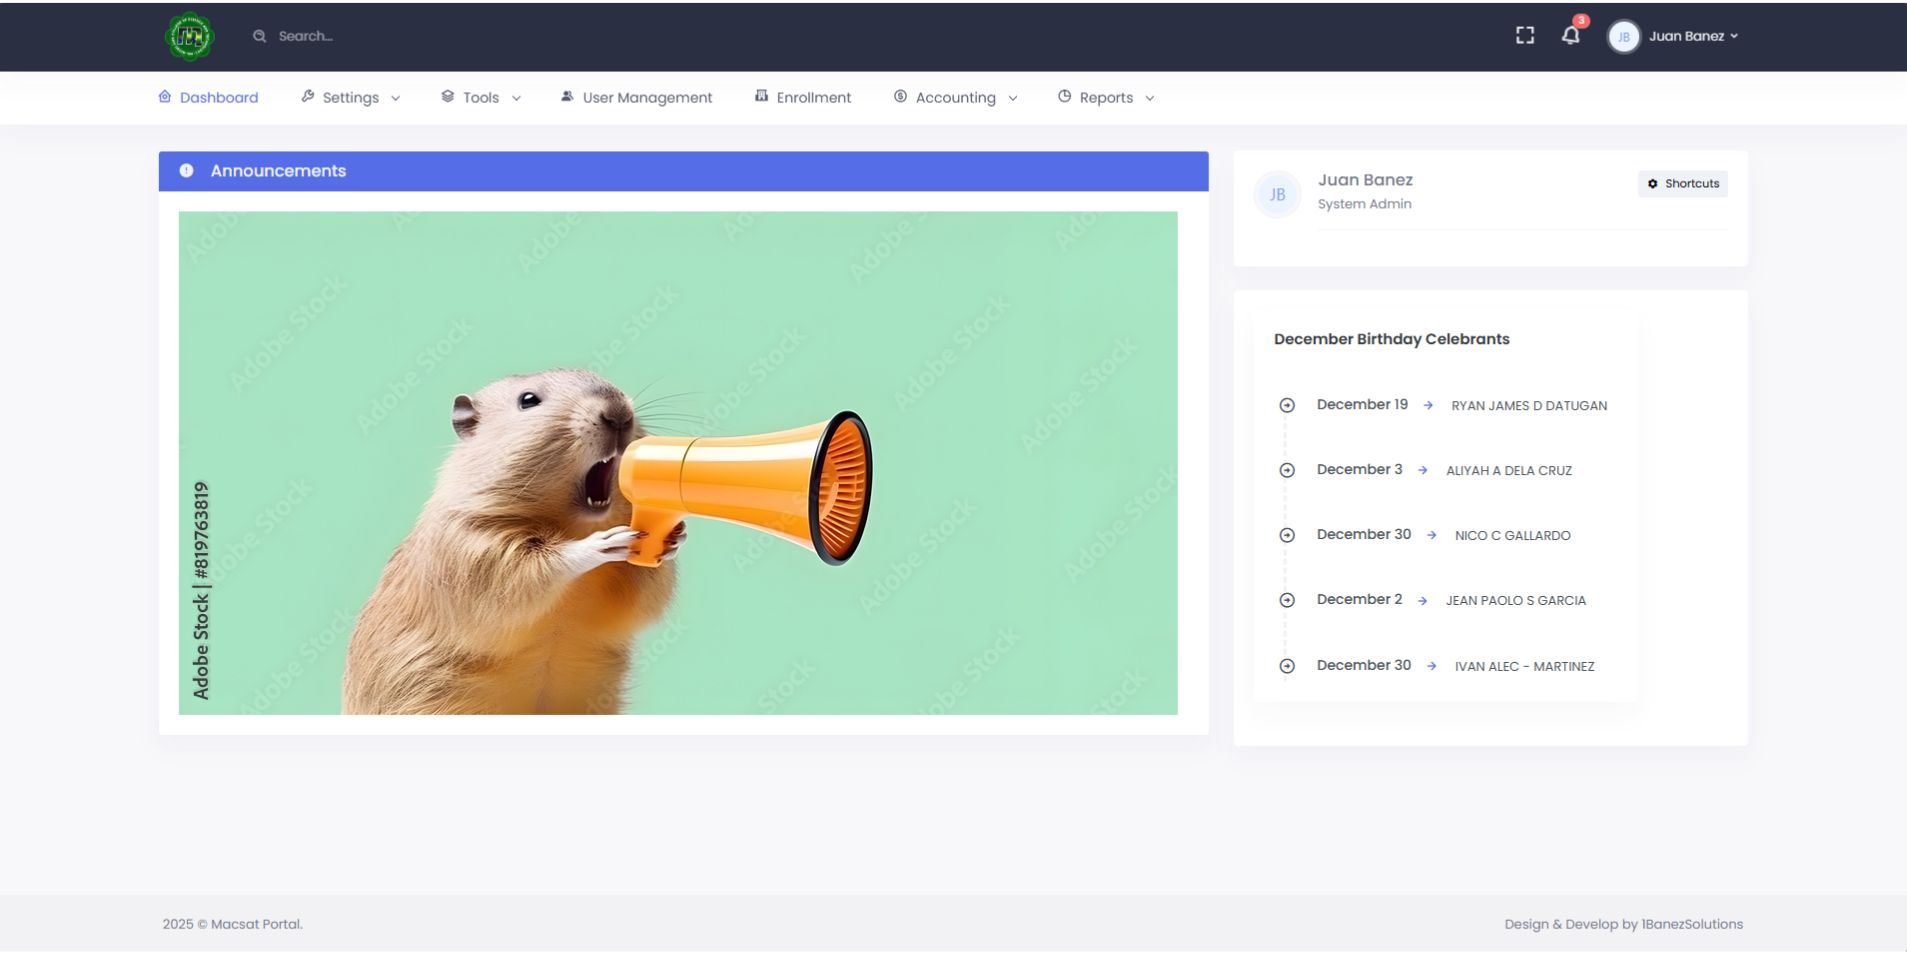Expand the Settings dropdown menu

coord(350,98)
